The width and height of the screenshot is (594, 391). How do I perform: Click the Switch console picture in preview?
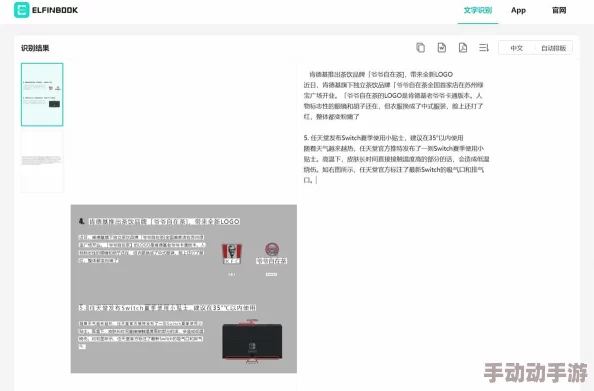[x=252, y=341]
